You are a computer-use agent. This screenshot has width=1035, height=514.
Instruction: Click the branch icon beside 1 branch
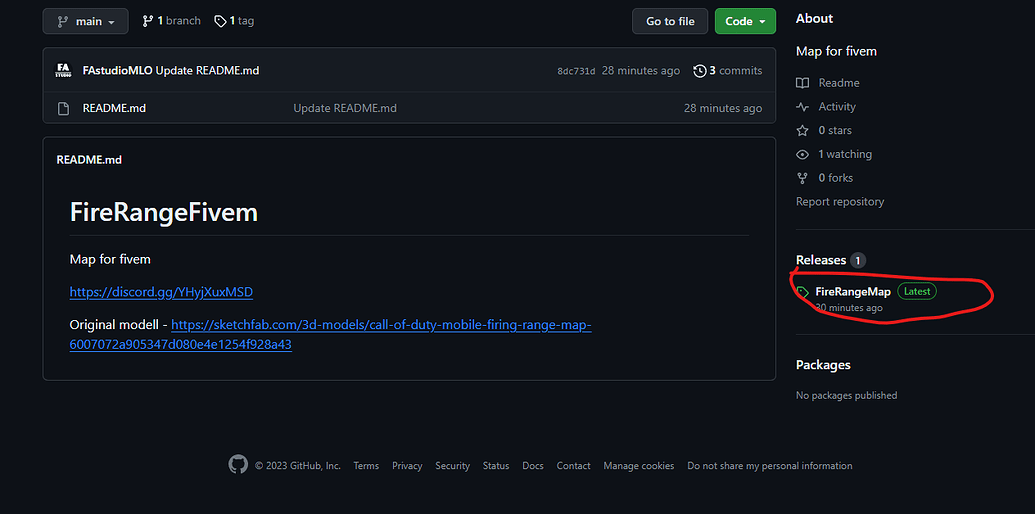pyautogui.click(x=148, y=21)
